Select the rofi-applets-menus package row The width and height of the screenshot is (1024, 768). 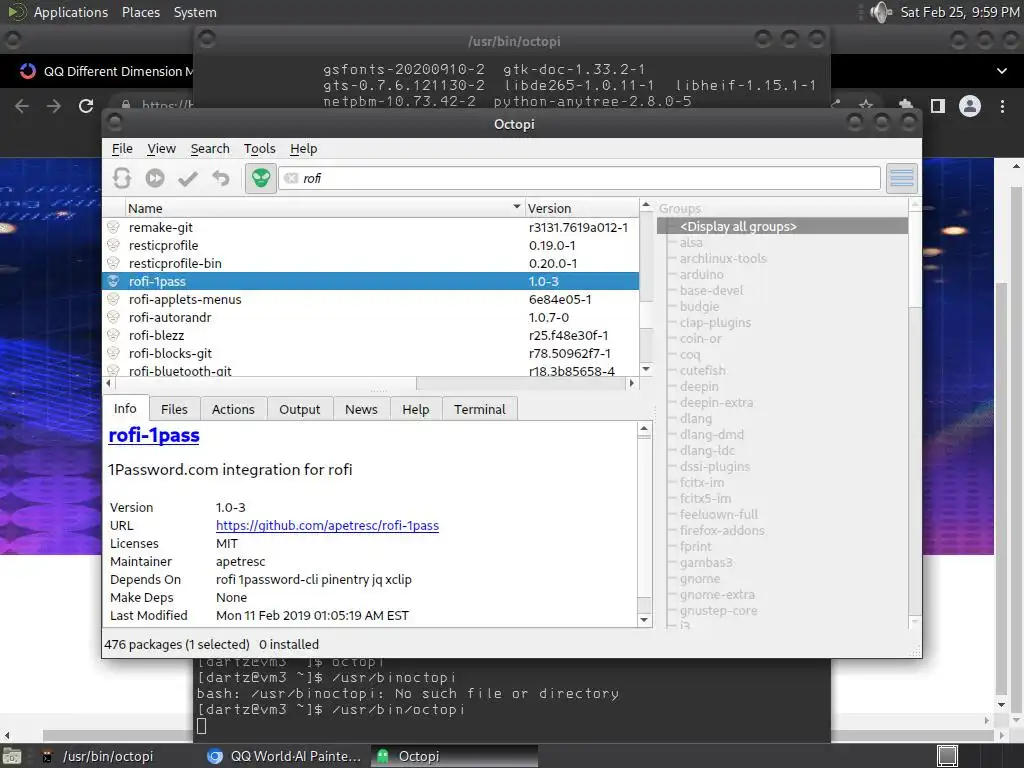pyautogui.click(x=371, y=299)
